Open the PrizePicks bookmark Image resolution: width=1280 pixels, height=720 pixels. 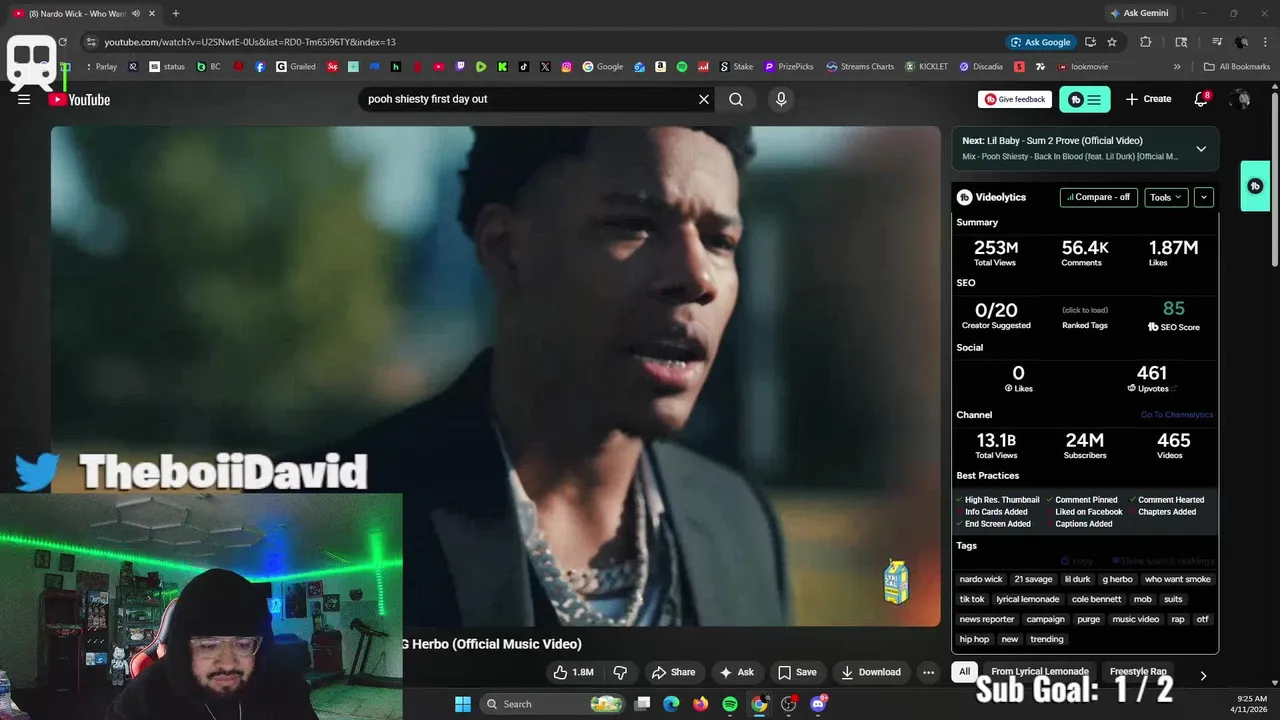(789, 67)
